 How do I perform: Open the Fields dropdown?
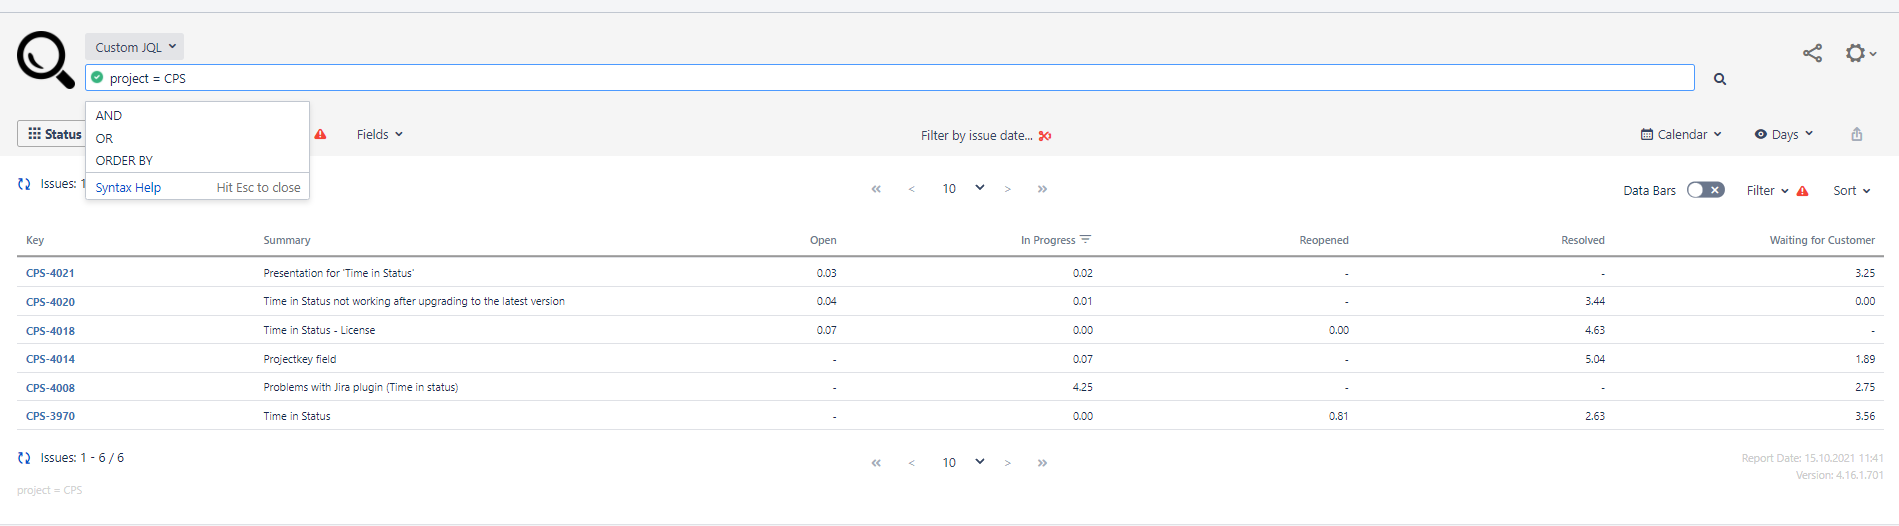click(379, 134)
